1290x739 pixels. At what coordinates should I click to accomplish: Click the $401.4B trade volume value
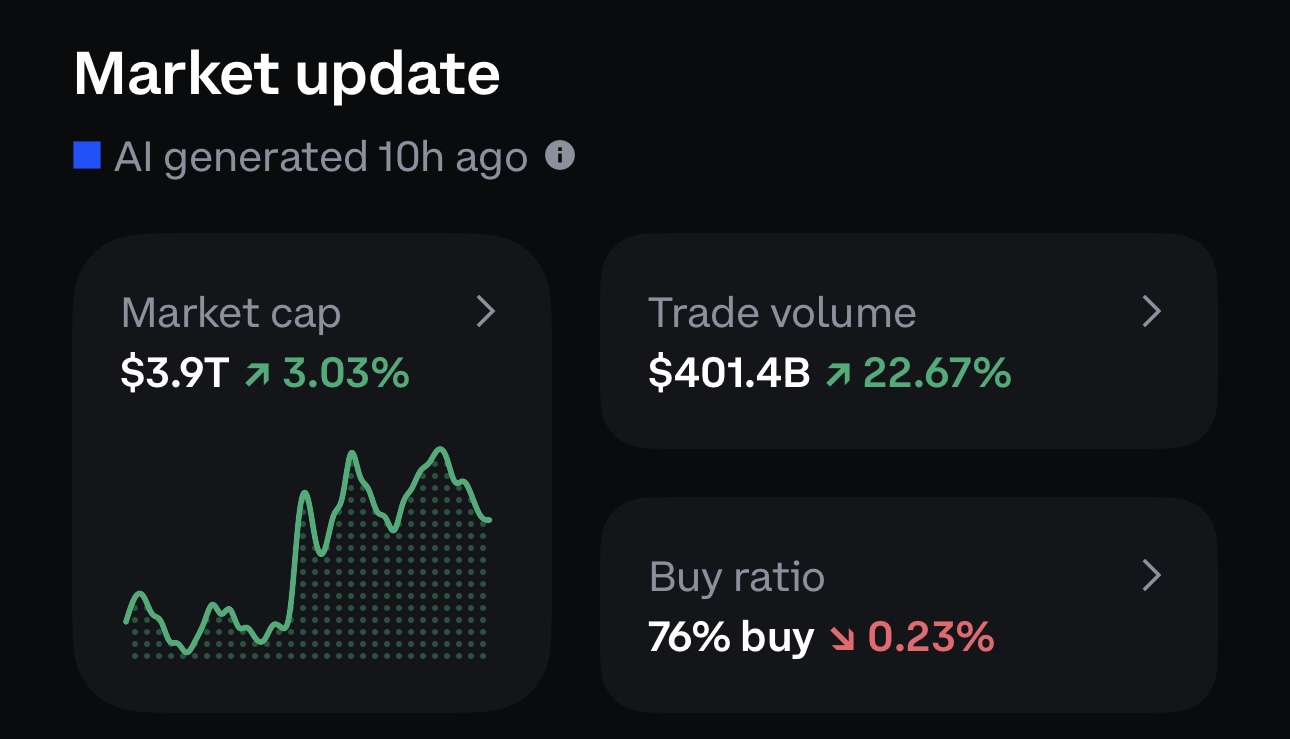tap(729, 374)
